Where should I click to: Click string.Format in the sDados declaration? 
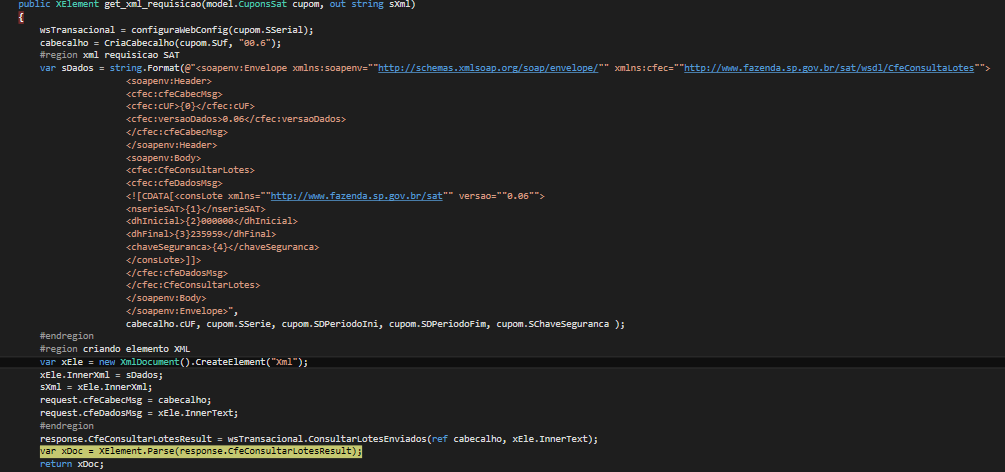point(142,68)
